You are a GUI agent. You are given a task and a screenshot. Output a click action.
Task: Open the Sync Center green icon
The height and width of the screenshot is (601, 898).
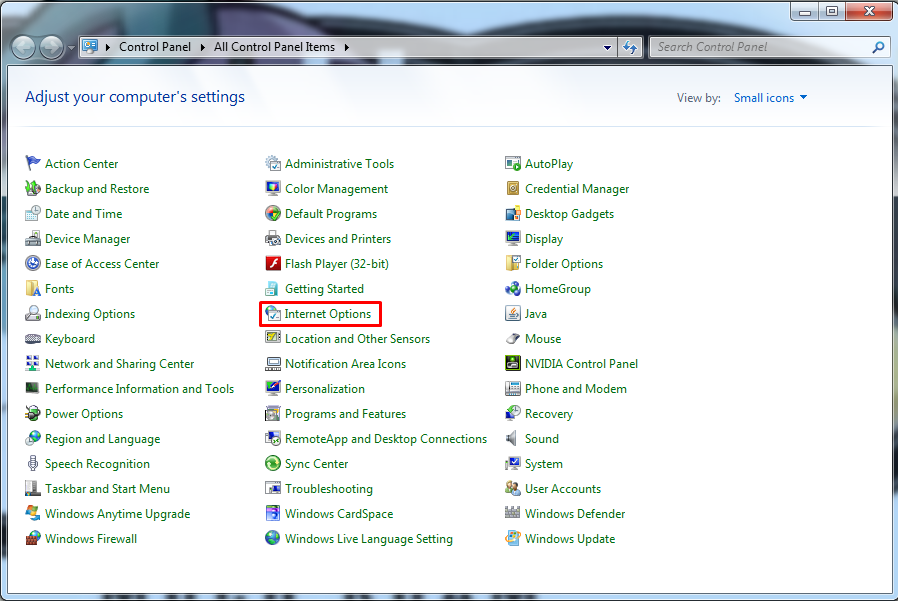[273, 464]
